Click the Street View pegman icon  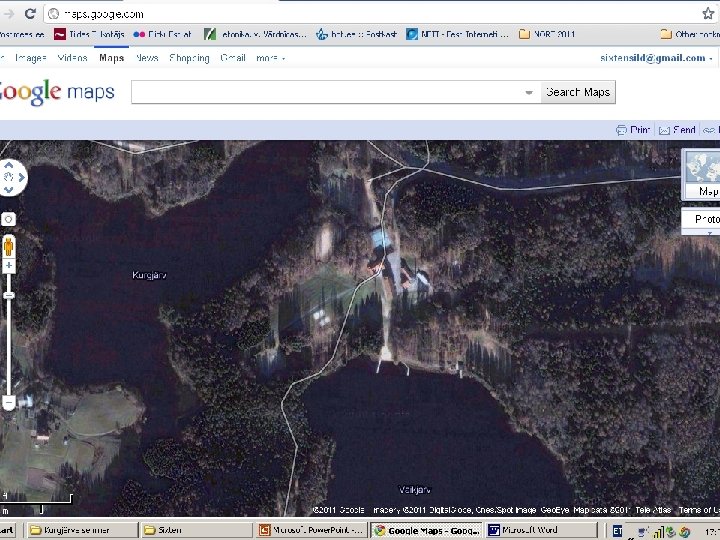(x=8, y=247)
